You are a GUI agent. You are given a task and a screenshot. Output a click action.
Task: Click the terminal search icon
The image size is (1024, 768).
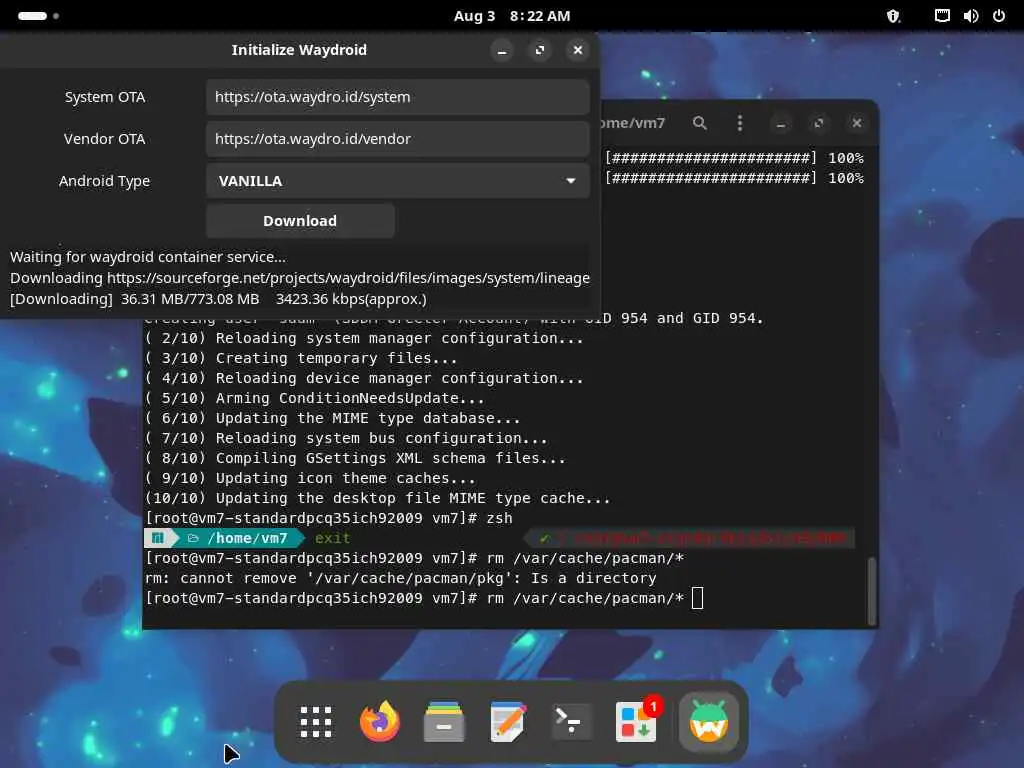point(699,123)
